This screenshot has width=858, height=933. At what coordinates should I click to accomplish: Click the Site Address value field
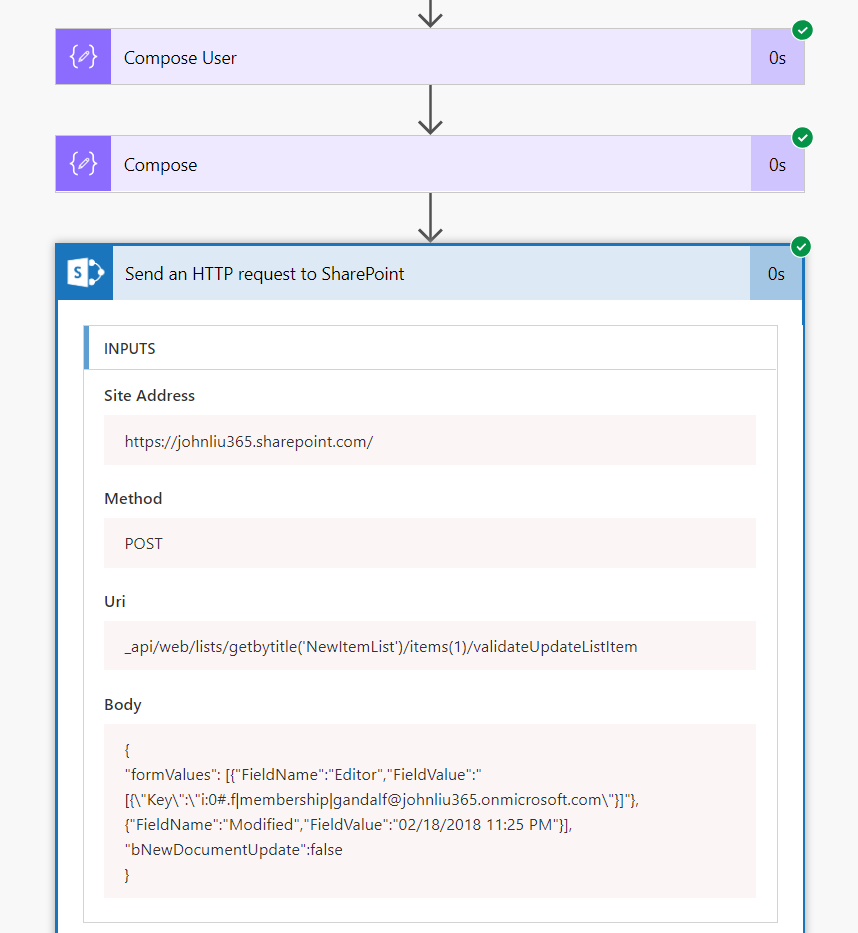(x=429, y=441)
